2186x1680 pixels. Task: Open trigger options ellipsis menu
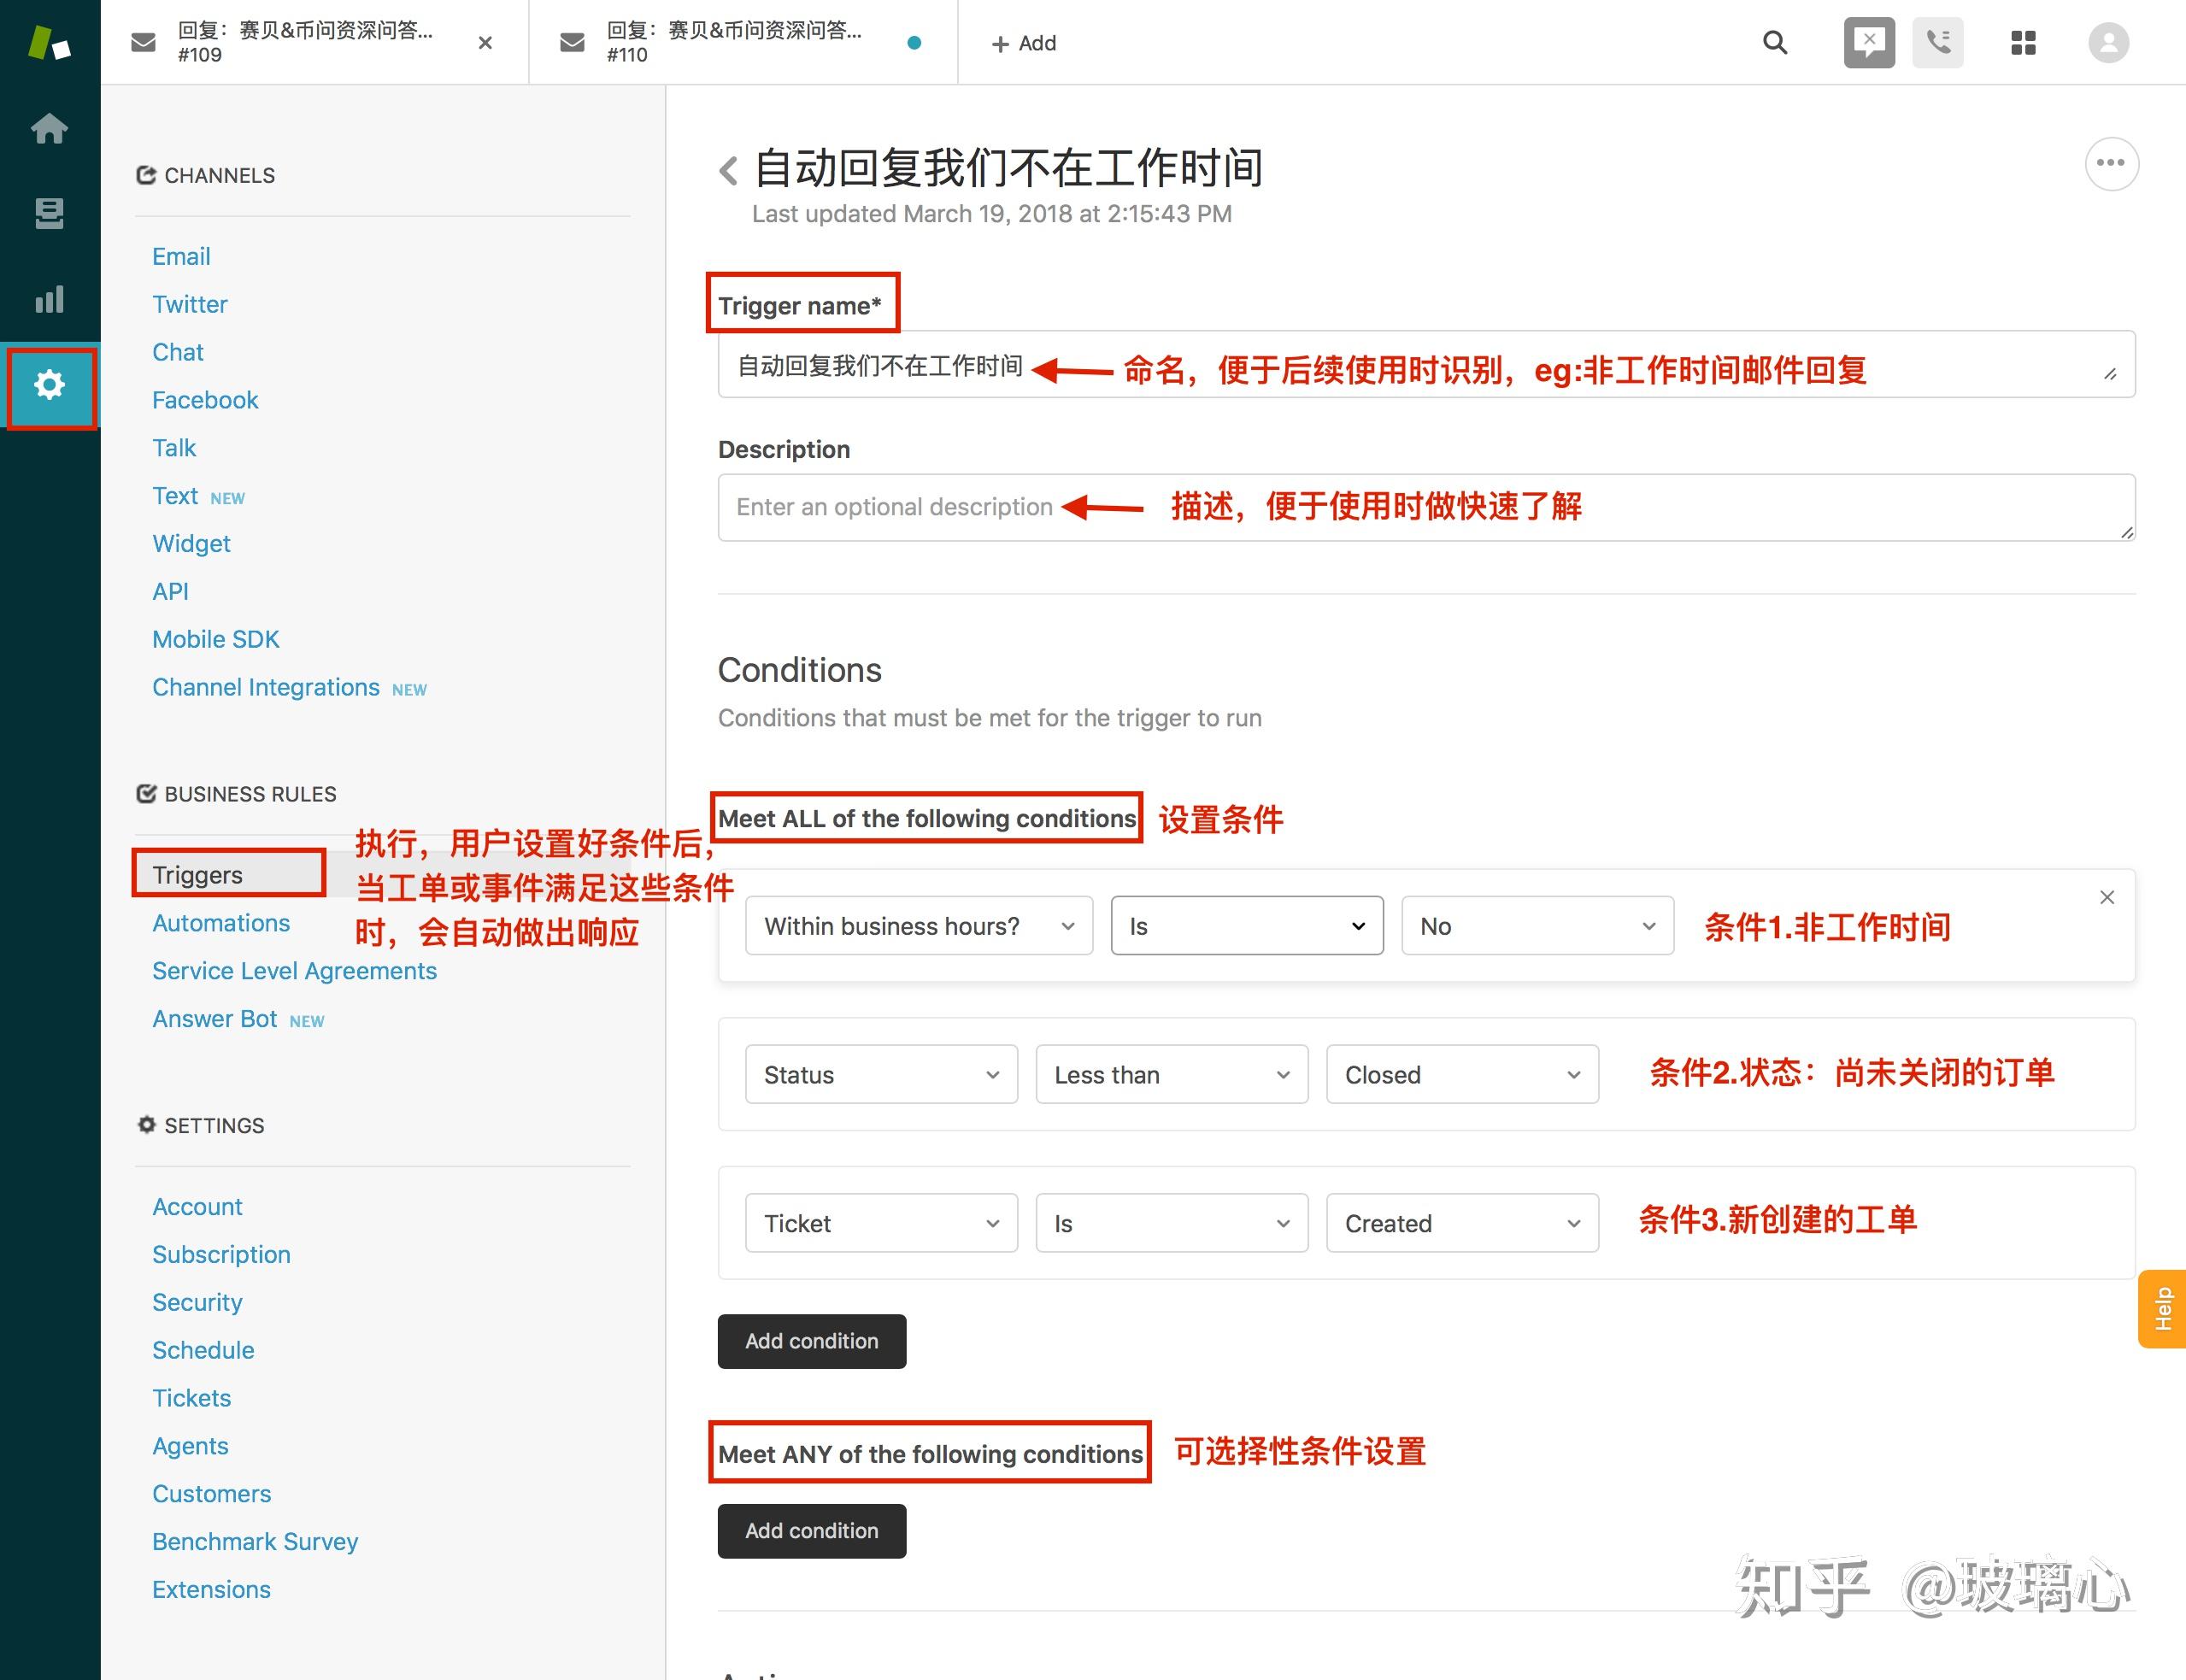2110,164
